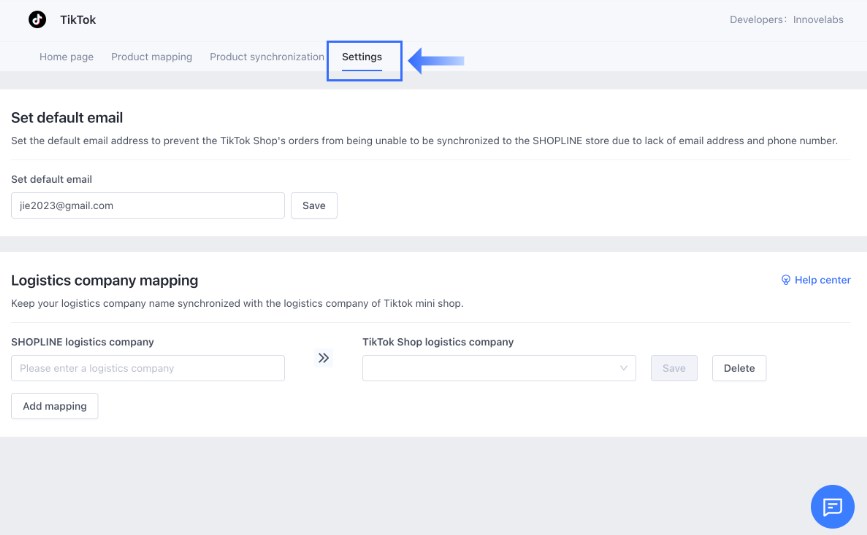Select the Settings tab
Image resolution: width=867 pixels, height=535 pixels.
(362, 57)
